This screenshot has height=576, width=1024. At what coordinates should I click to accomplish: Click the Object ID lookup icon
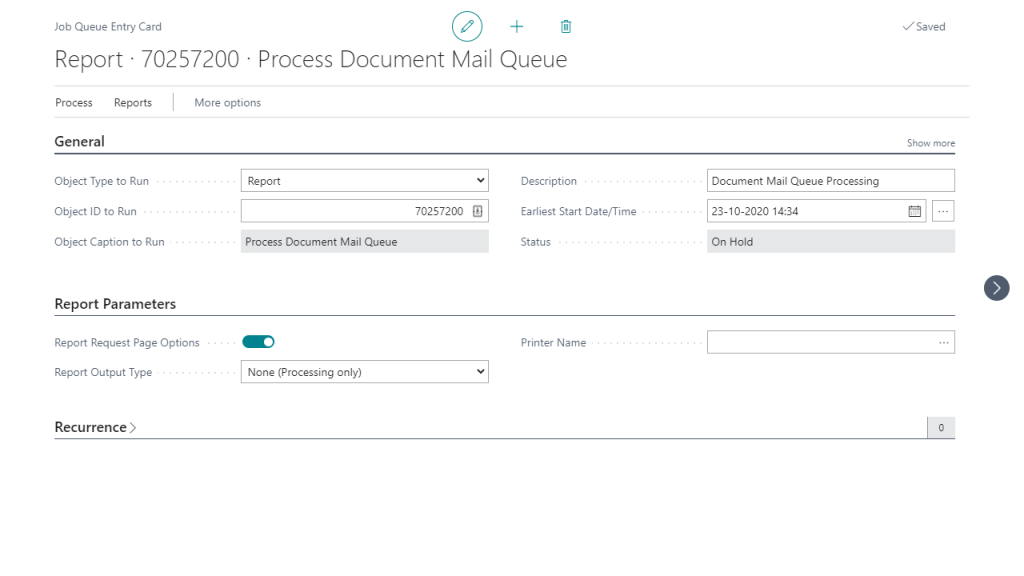[x=478, y=210]
